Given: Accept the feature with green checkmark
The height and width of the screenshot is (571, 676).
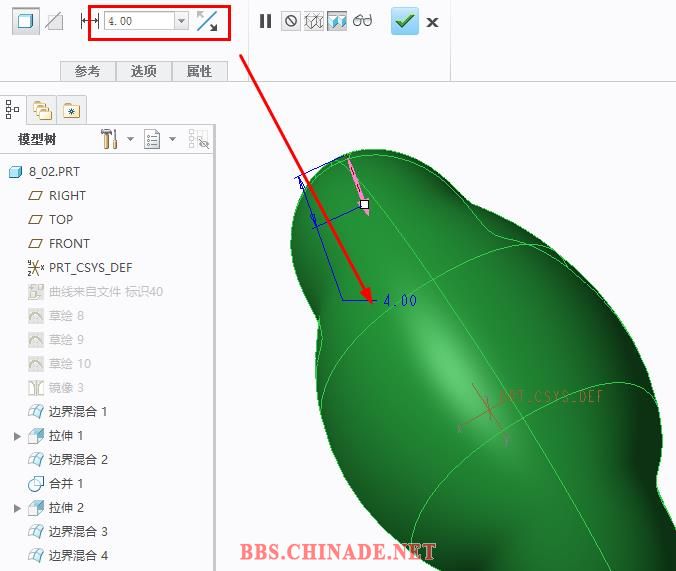Looking at the screenshot, I should [x=405, y=21].
